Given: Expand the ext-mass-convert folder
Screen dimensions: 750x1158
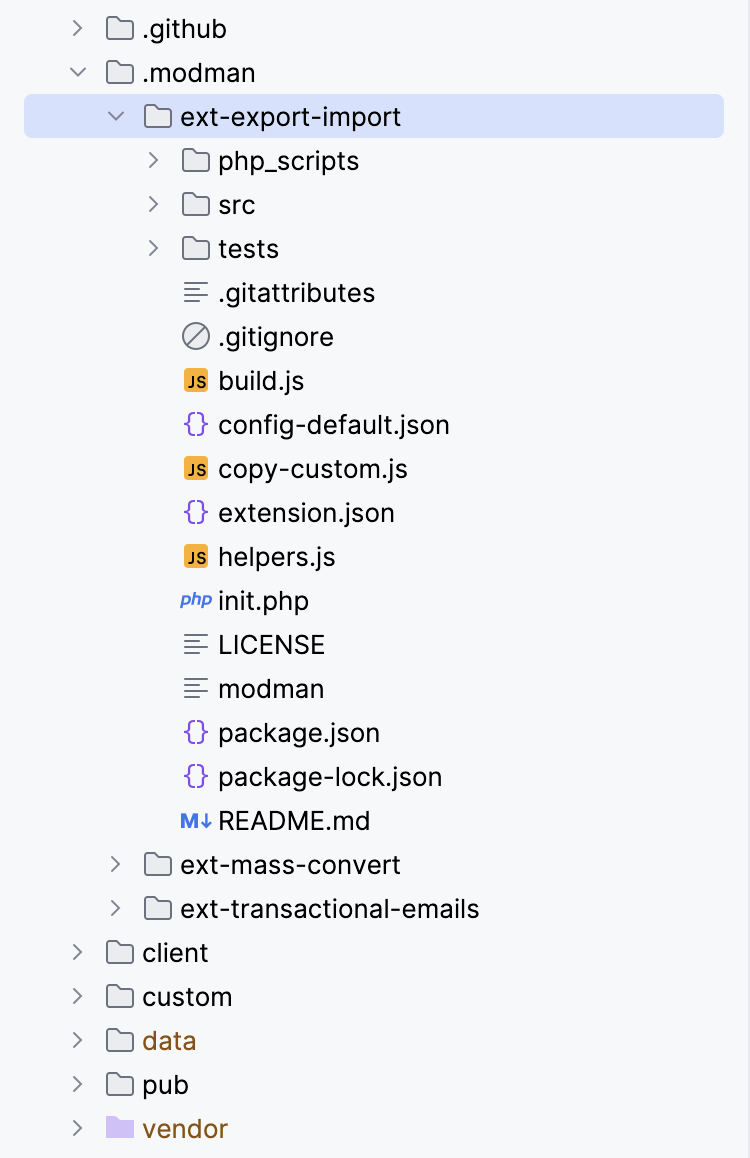Looking at the screenshot, I should (x=116, y=865).
